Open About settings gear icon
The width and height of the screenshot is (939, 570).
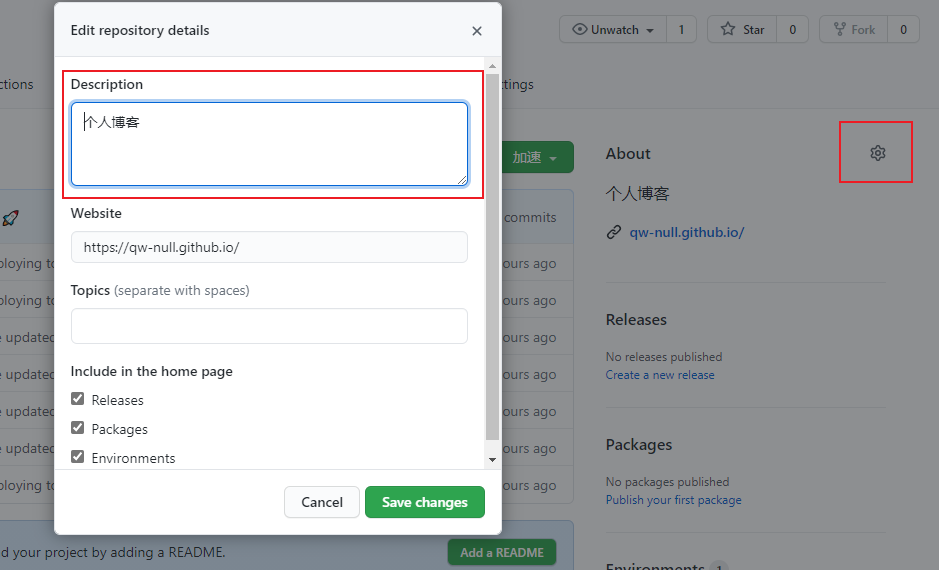(877, 153)
